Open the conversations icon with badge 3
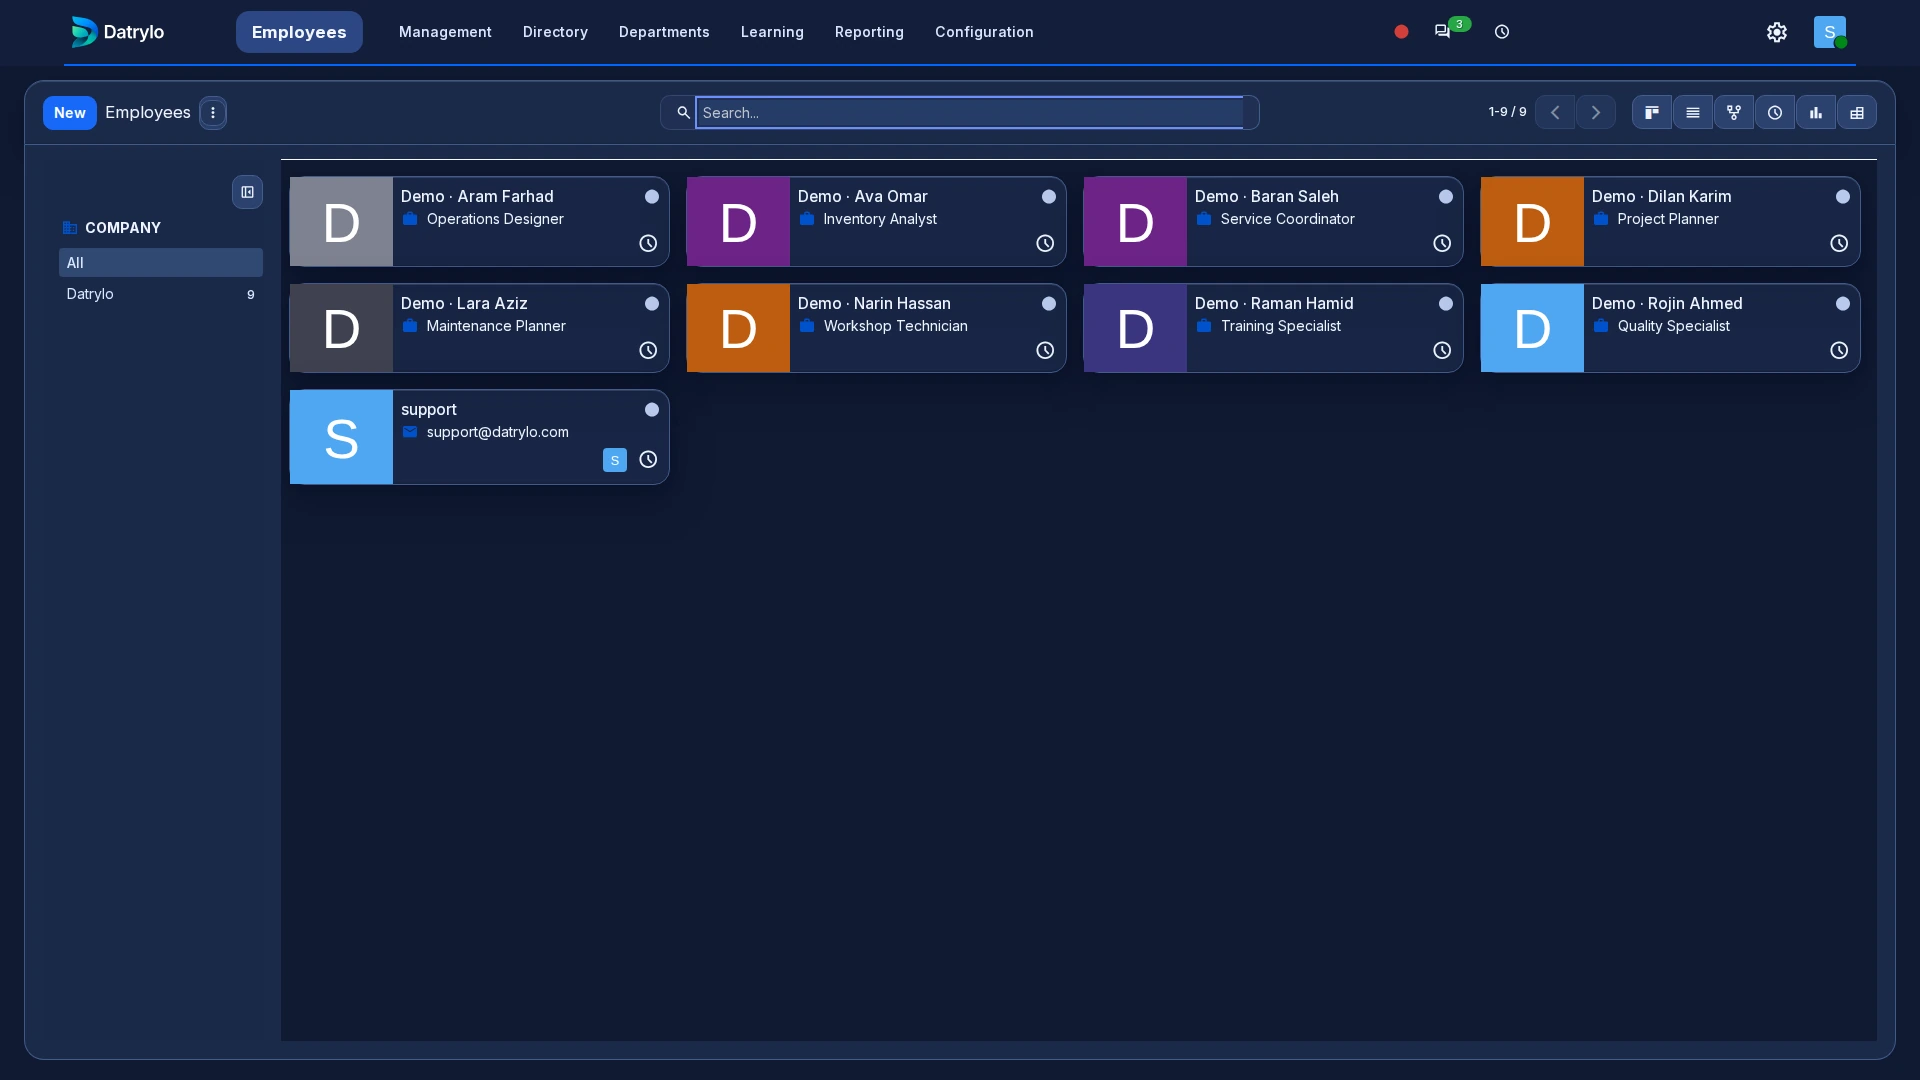Screen dimensions: 1920x1080 coord(1443,32)
